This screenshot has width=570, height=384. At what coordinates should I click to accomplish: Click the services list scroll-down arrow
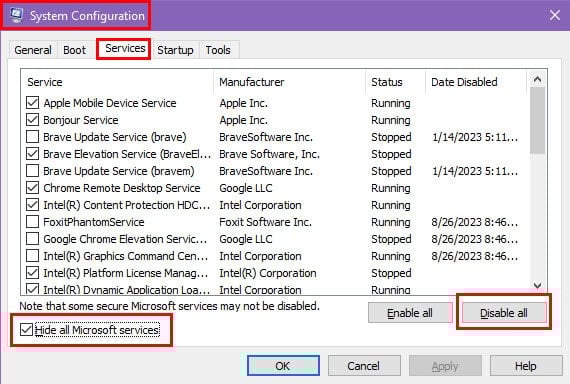point(538,286)
